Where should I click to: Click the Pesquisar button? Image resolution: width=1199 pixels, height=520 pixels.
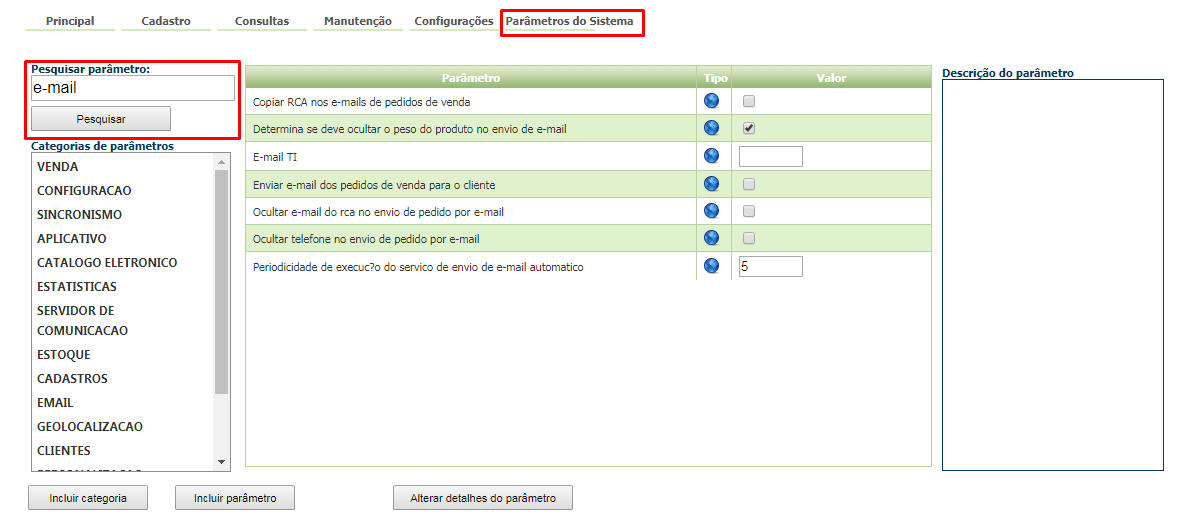(x=101, y=119)
